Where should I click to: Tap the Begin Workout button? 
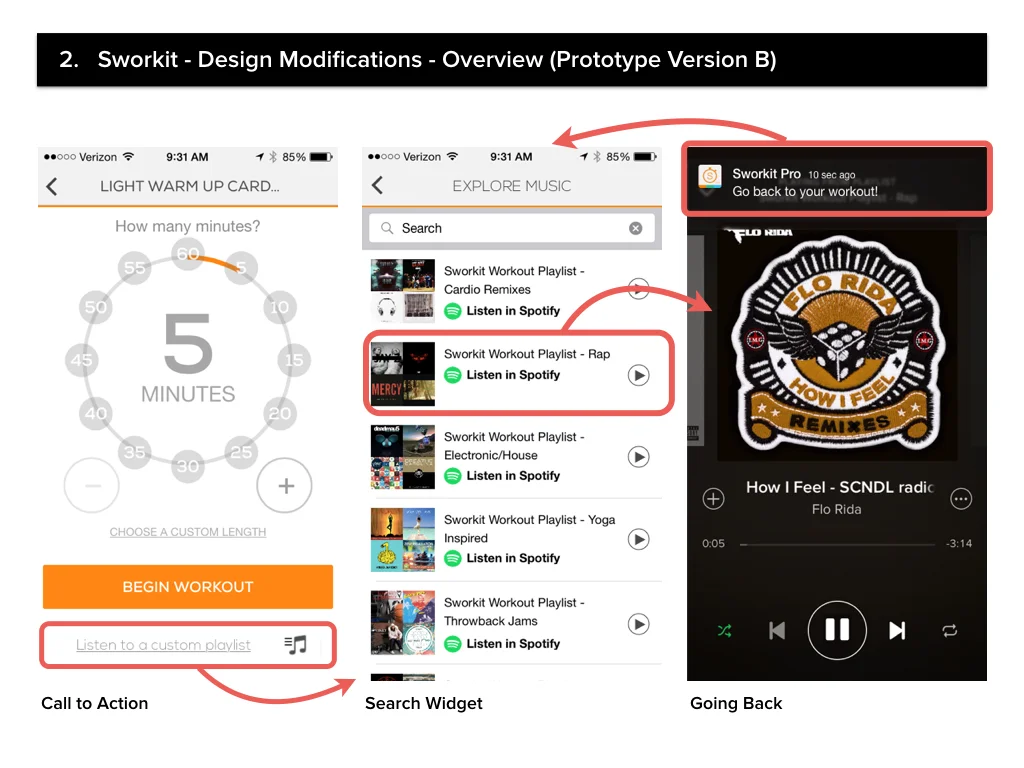(x=188, y=586)
